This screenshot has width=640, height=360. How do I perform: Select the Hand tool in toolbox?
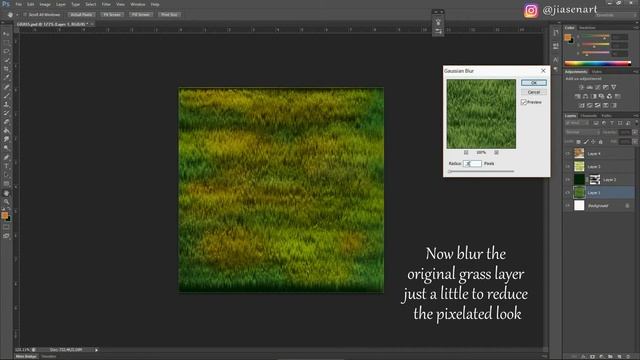coord(6,193)
